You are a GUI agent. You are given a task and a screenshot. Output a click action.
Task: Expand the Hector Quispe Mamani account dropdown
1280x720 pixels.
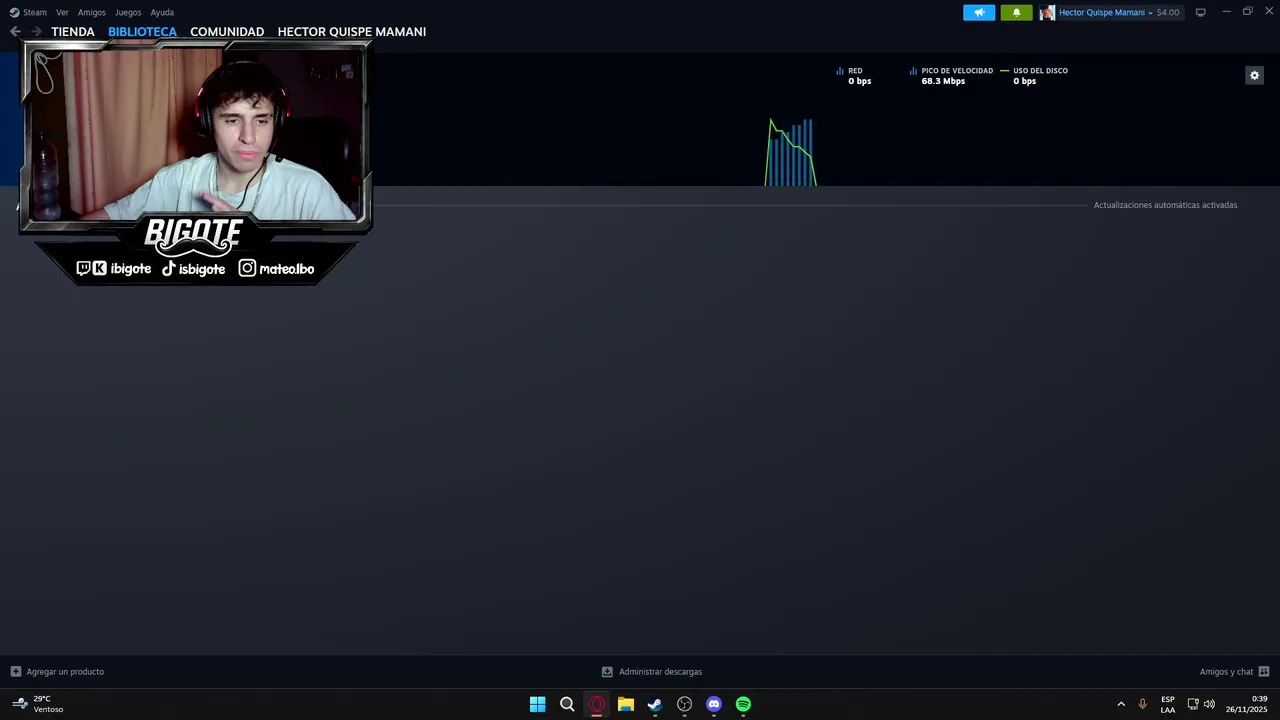tap(1106, 12)
